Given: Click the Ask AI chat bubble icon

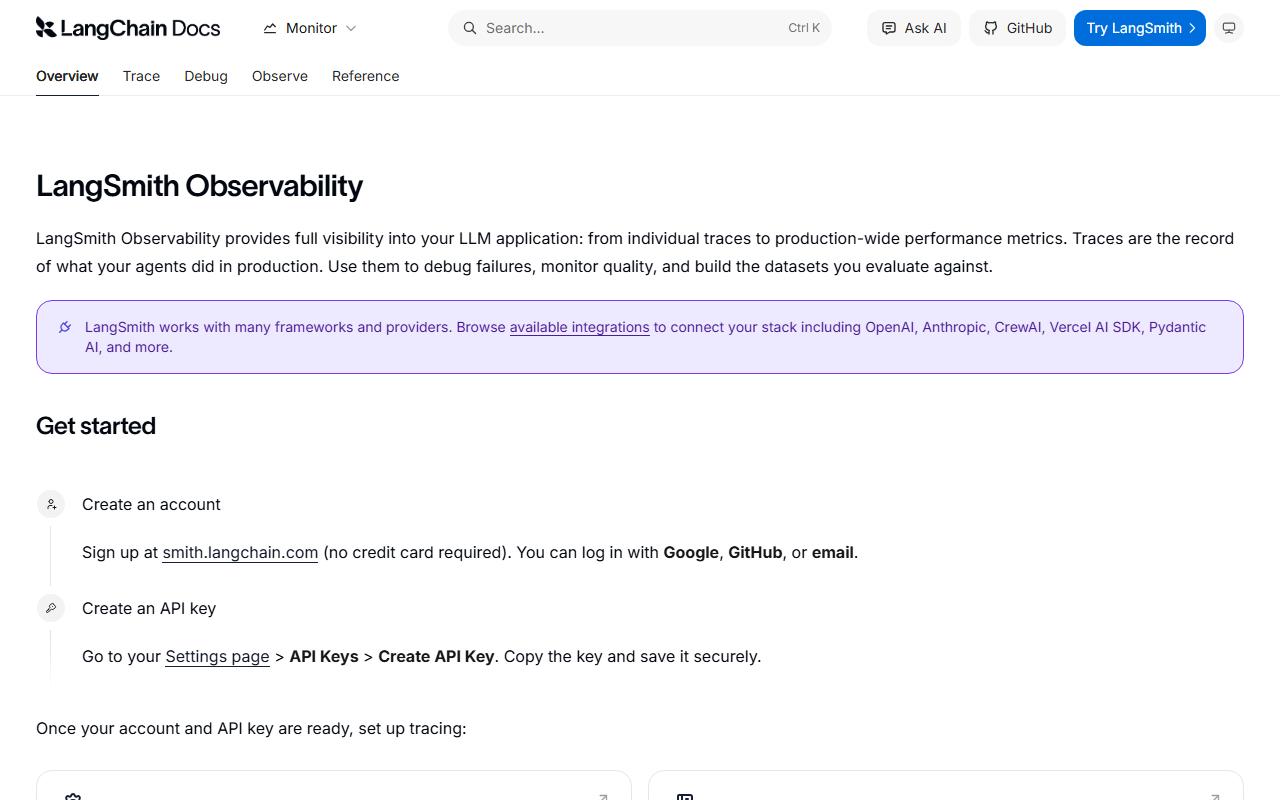Looking at the screenshot, I should pyautogui.click(x=889, y=28).
